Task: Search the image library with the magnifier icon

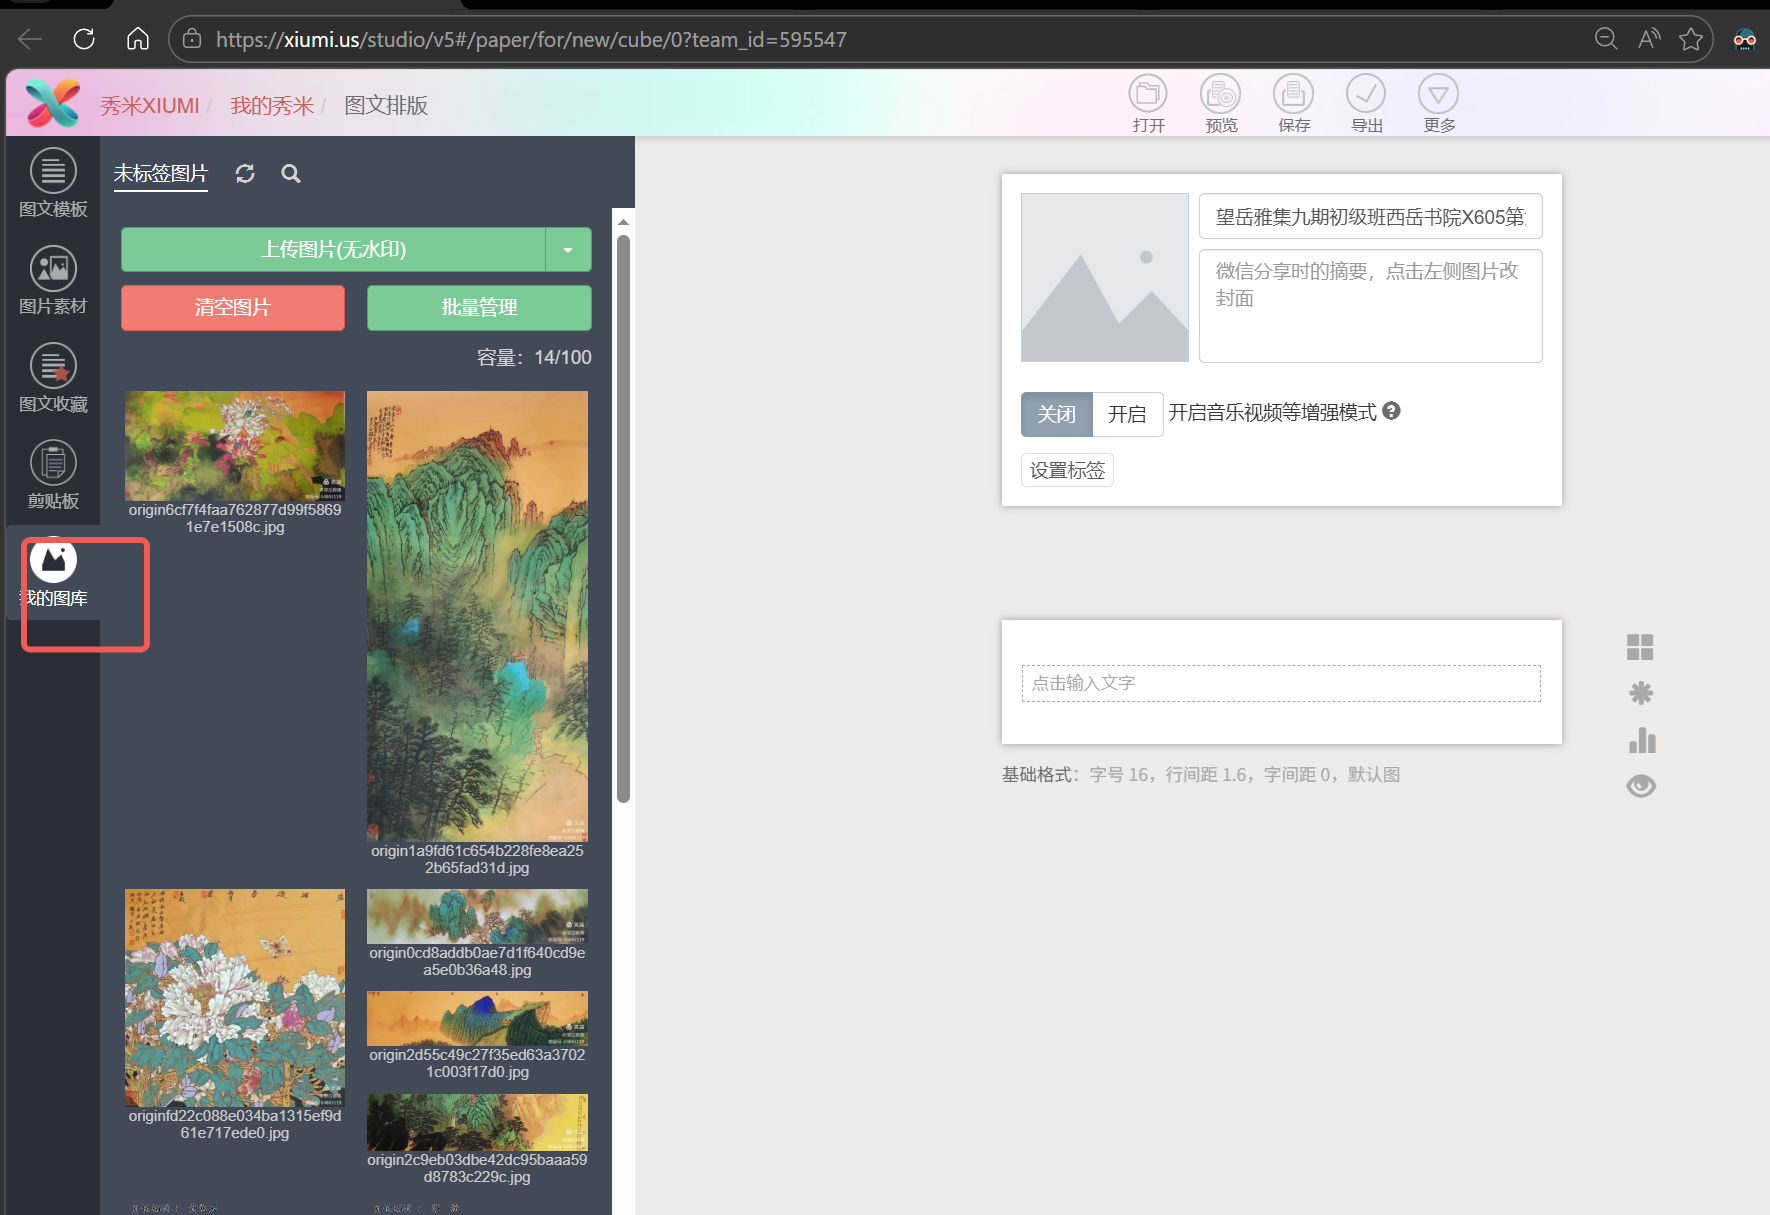Action: 291,174
